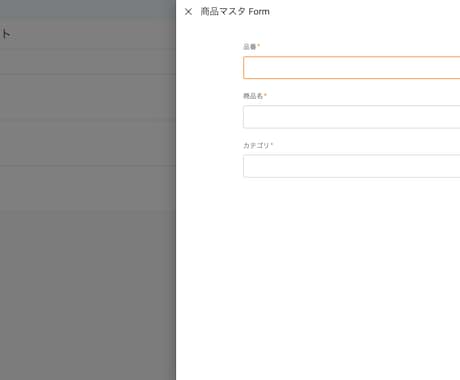Close the 商品マスタ Form panel
Viewport: 460px width, 380px height.
coord(188,12)
